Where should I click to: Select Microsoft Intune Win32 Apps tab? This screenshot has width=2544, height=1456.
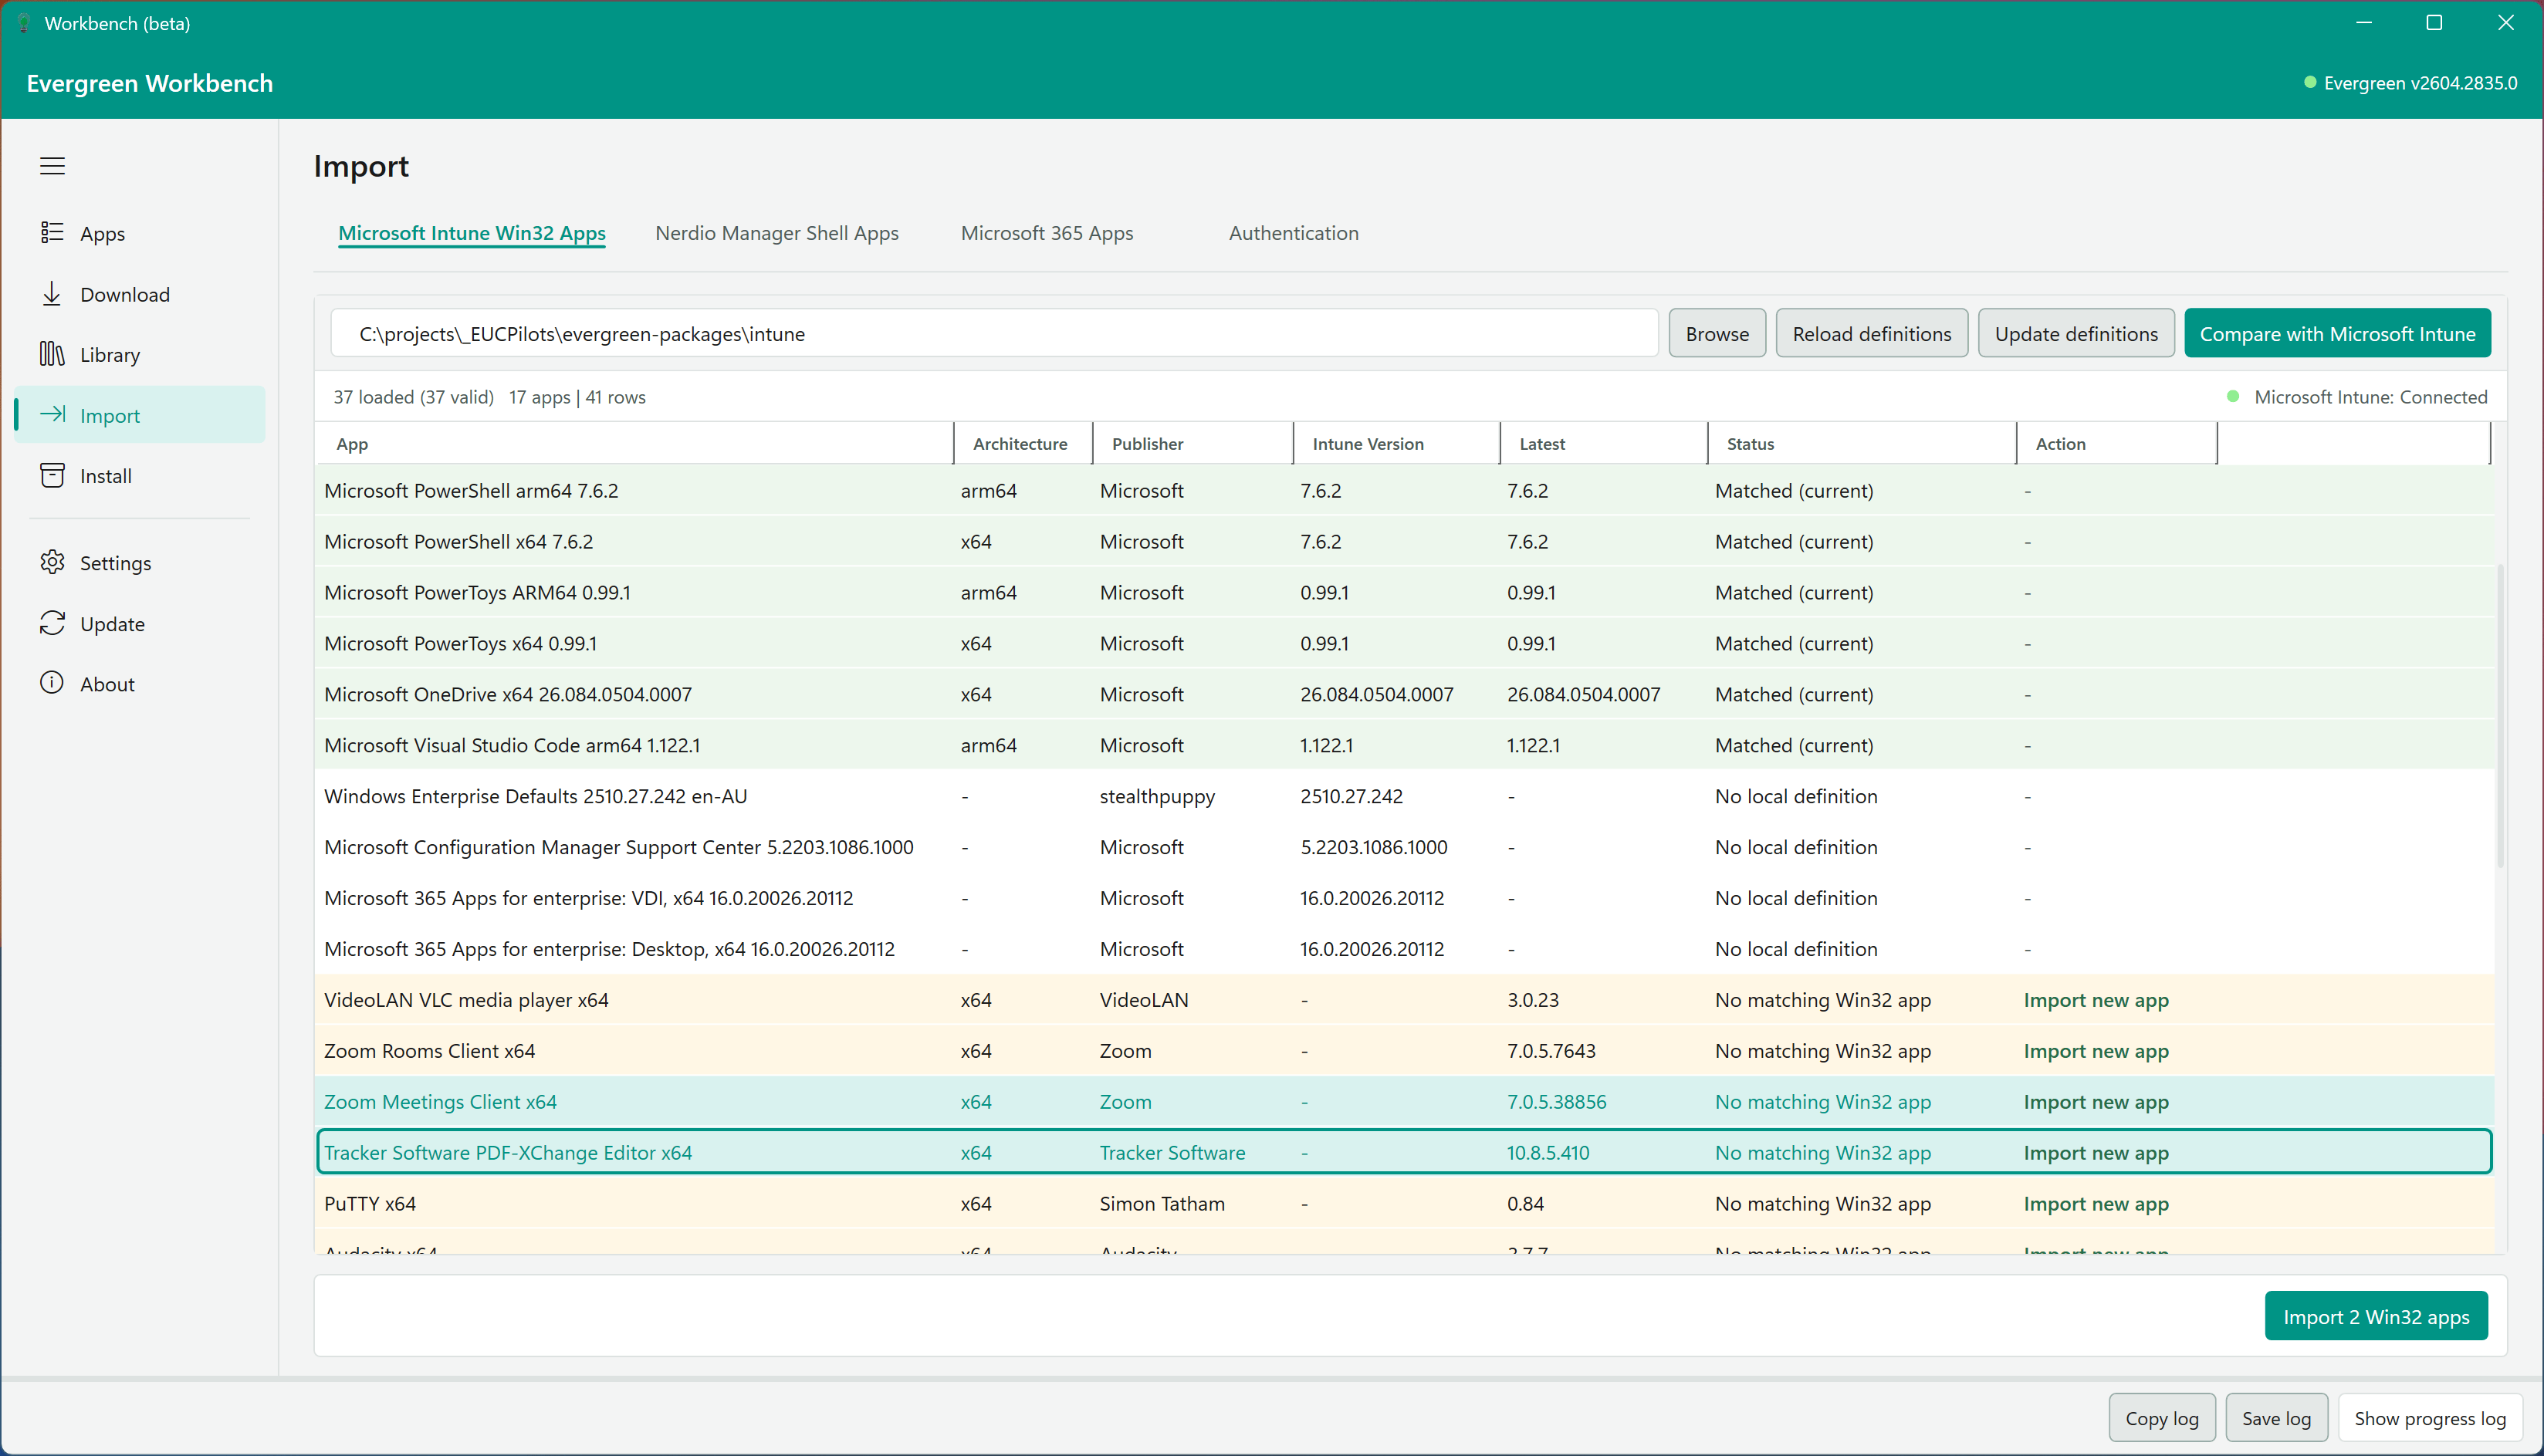point(471,233)
